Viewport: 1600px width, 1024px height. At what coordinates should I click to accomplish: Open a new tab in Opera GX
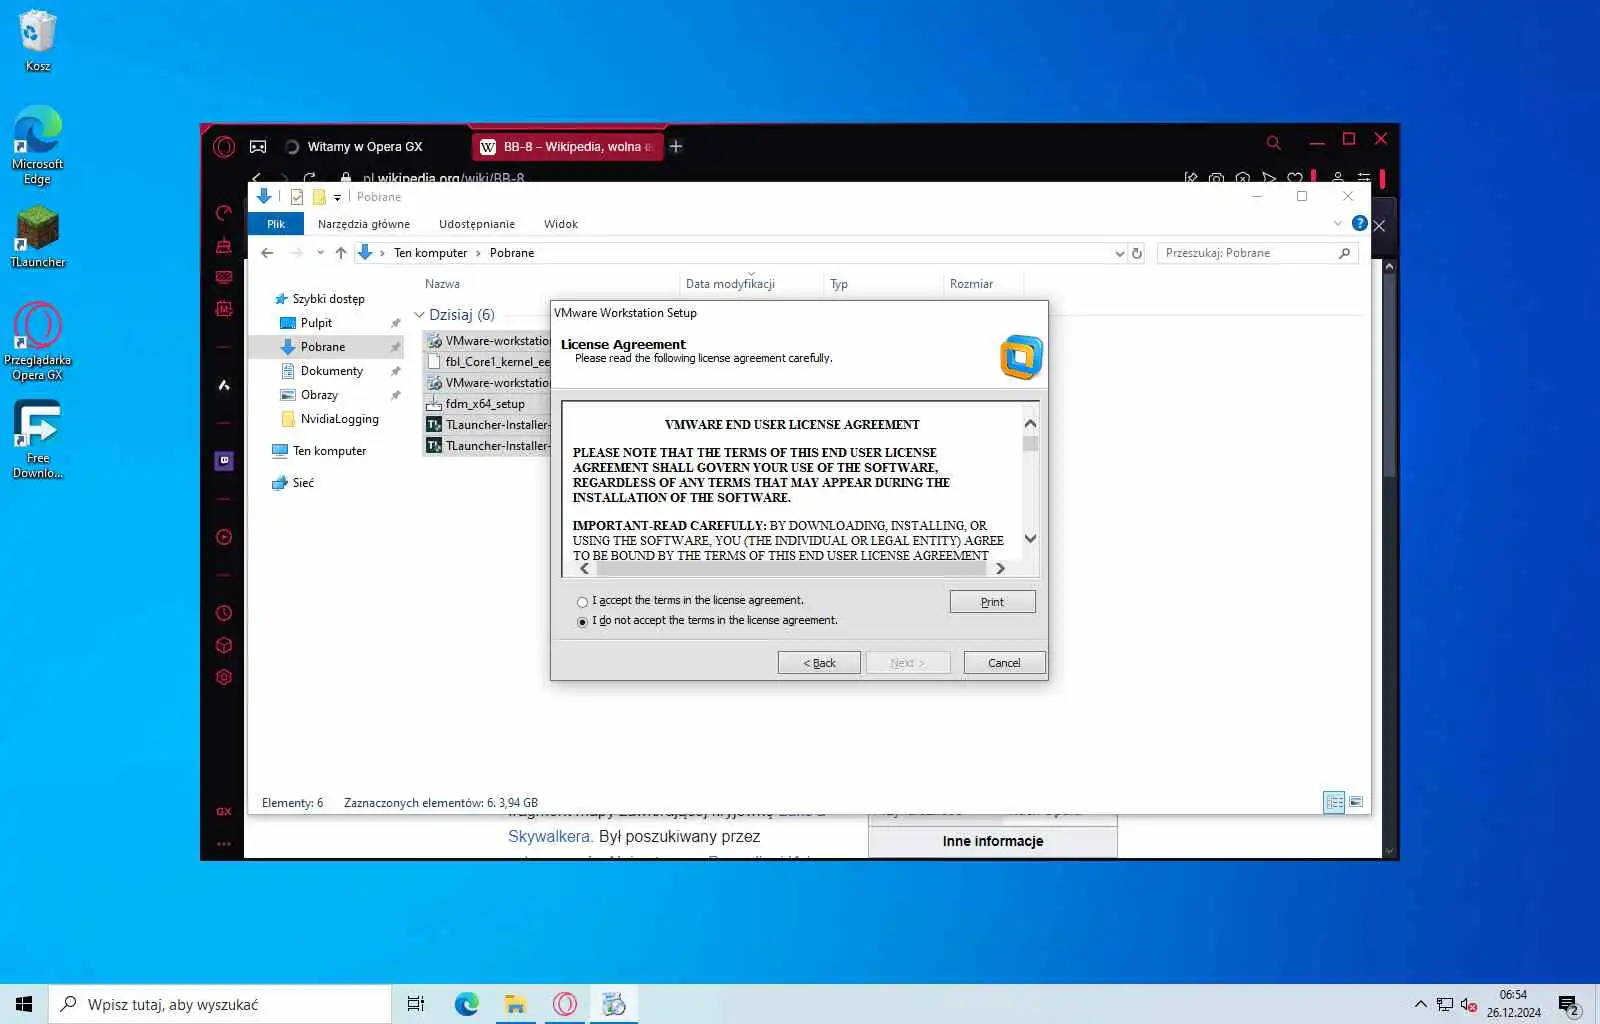coord(676,147)
